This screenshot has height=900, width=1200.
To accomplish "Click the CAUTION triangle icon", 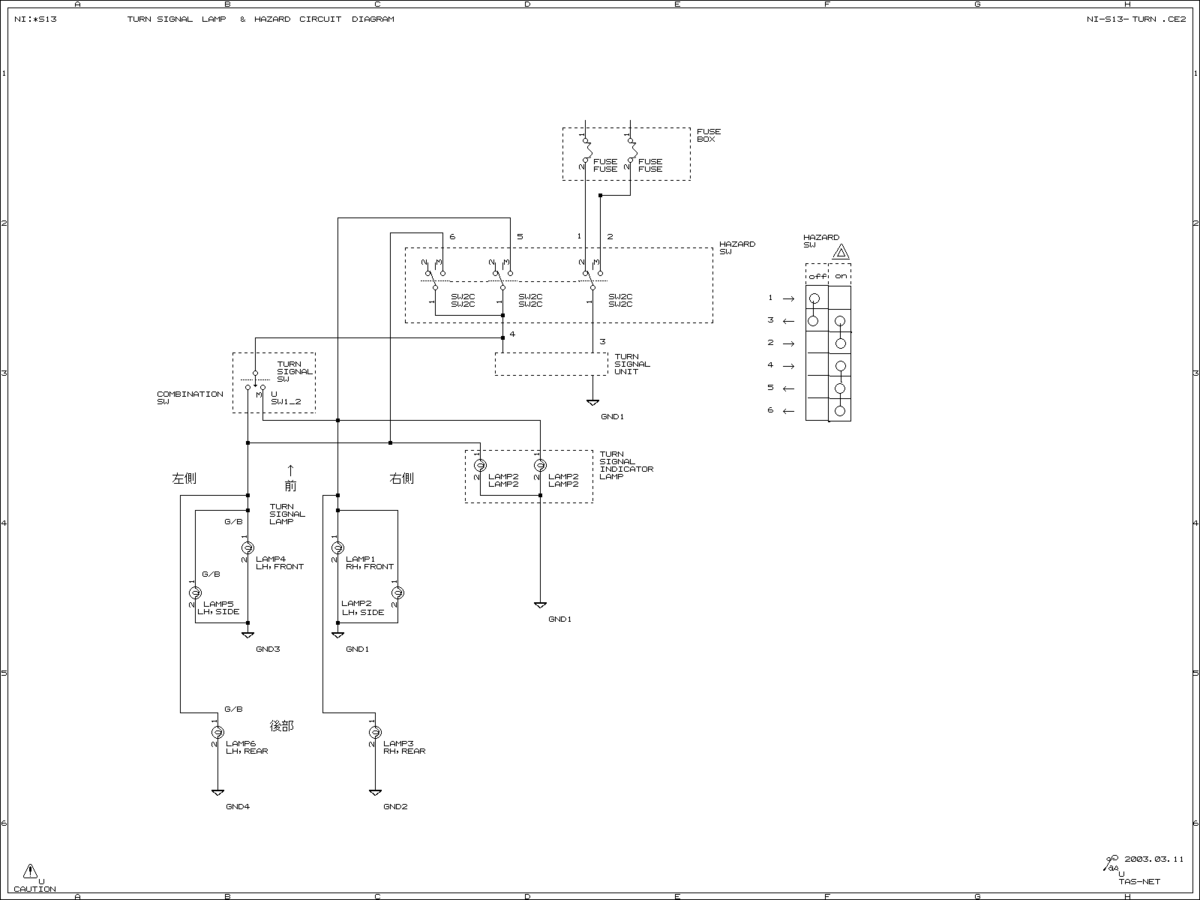I will pyautogui.click(x=30, y=871).
